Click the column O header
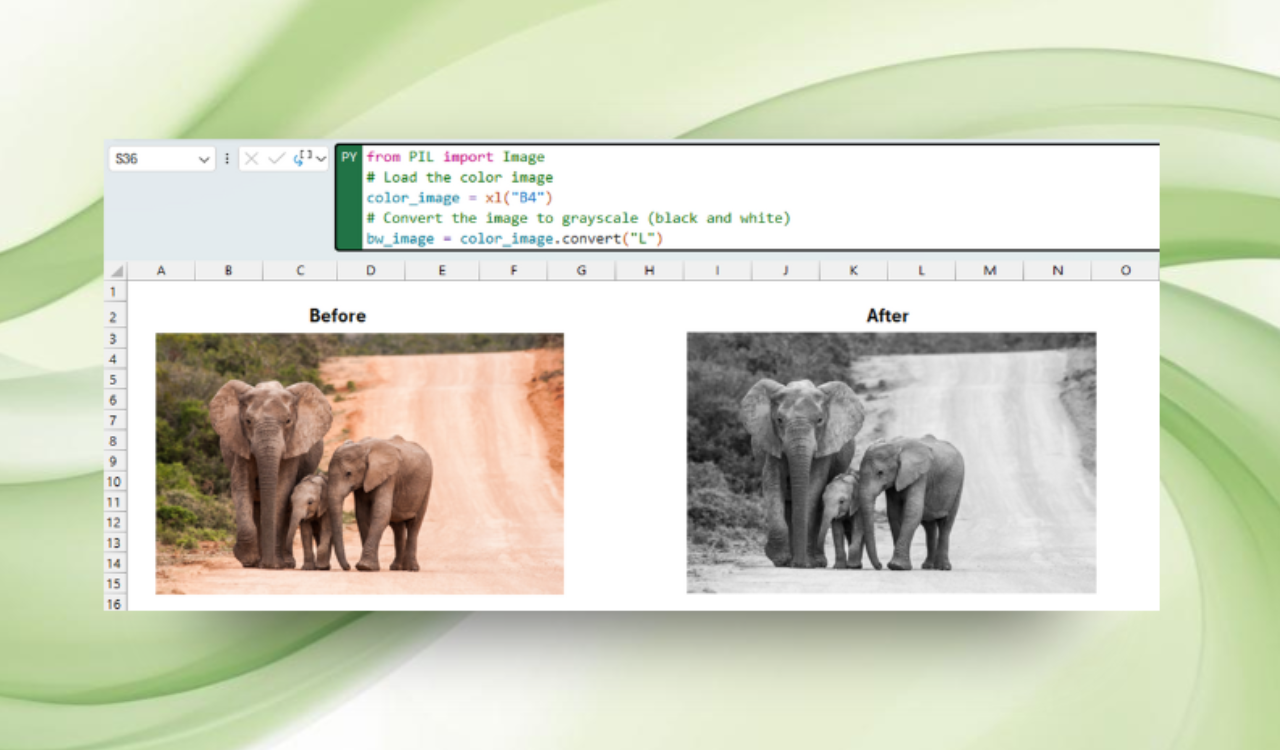 [1125, 270]
